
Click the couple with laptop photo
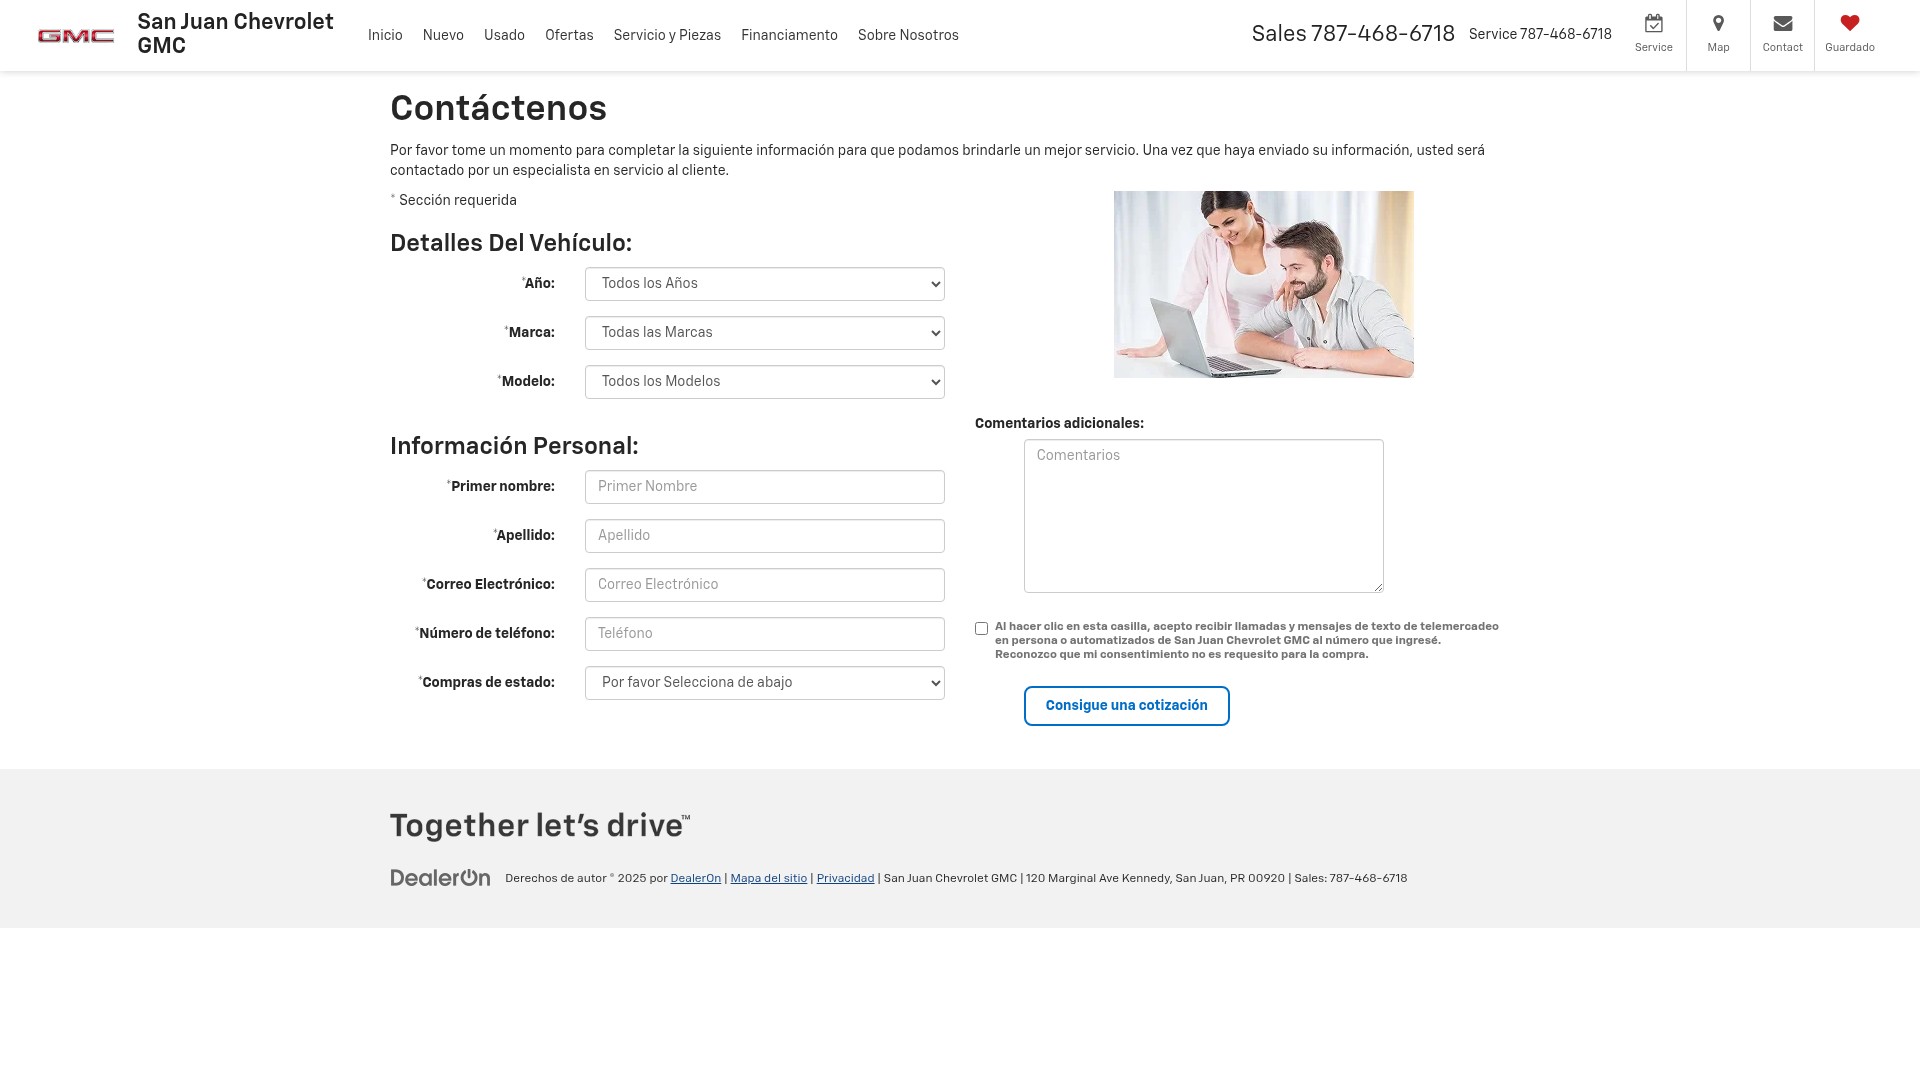tap(1264, 284)
